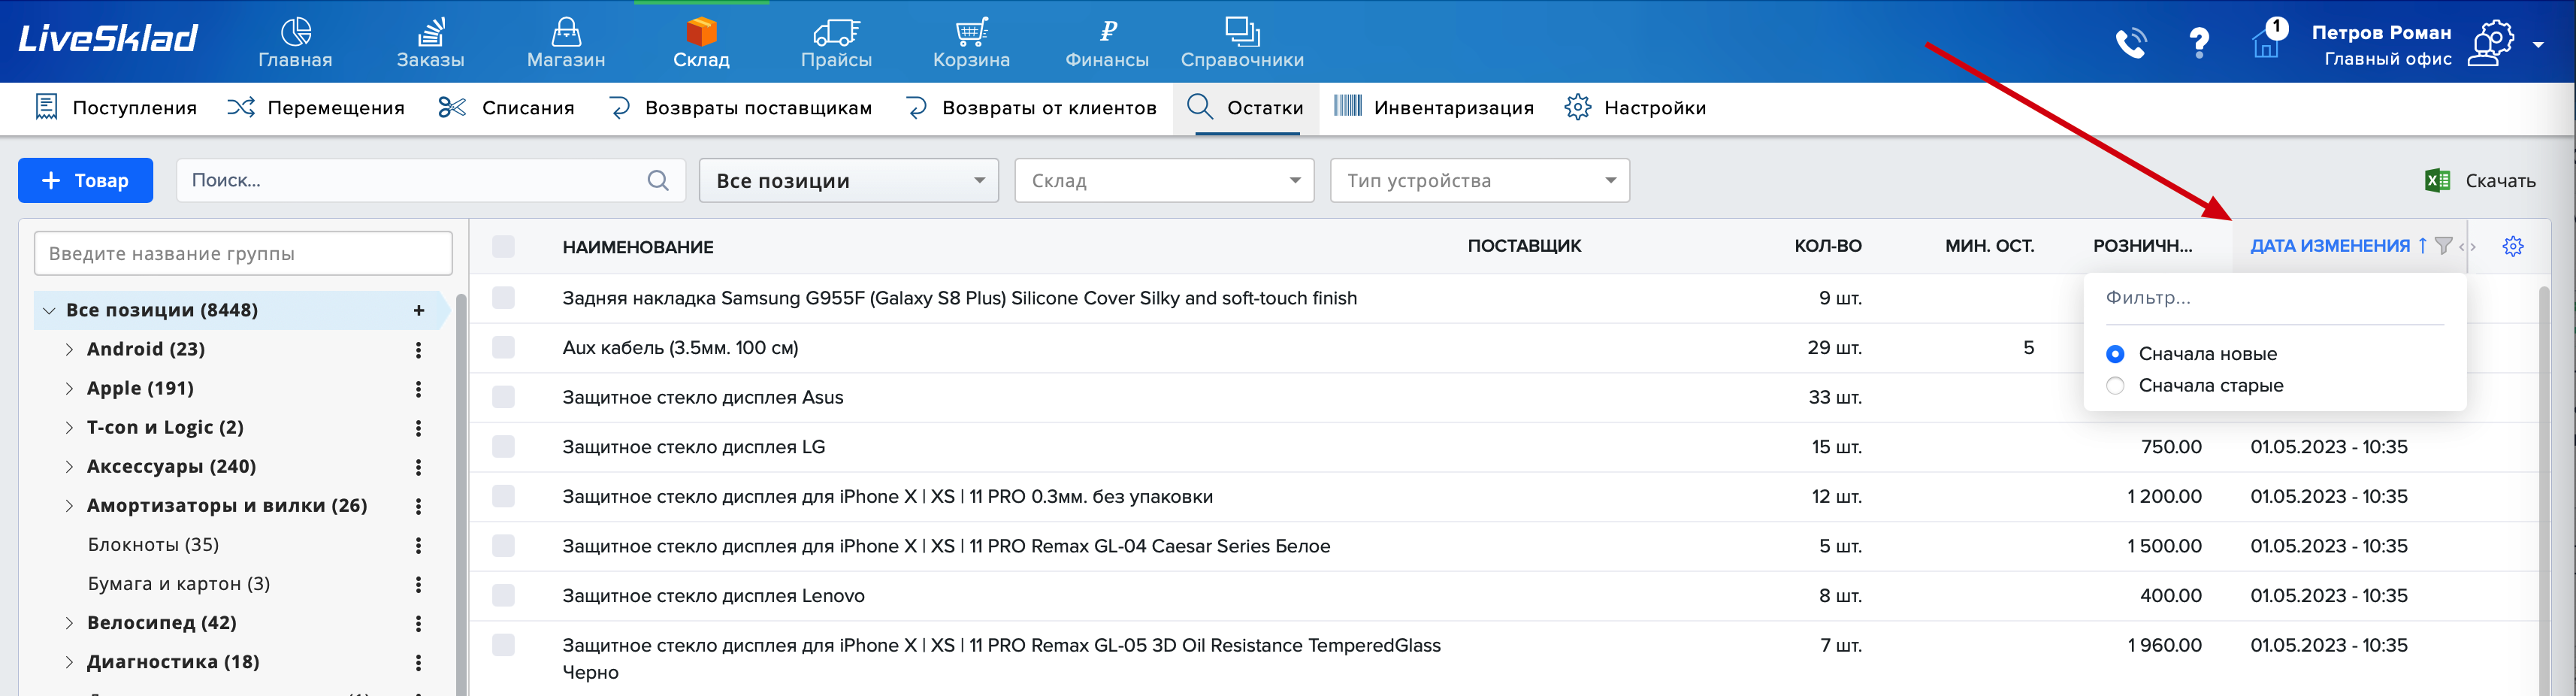Add a group with the plus icon
The width and height of the screenshot is (2576, 696).
click(419, 310)
